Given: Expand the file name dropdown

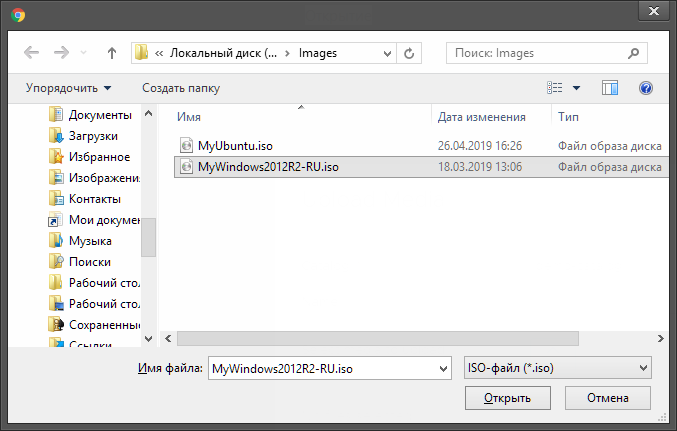Looking at the screenshot, I should pyautogui.click(x=443, y=369).
